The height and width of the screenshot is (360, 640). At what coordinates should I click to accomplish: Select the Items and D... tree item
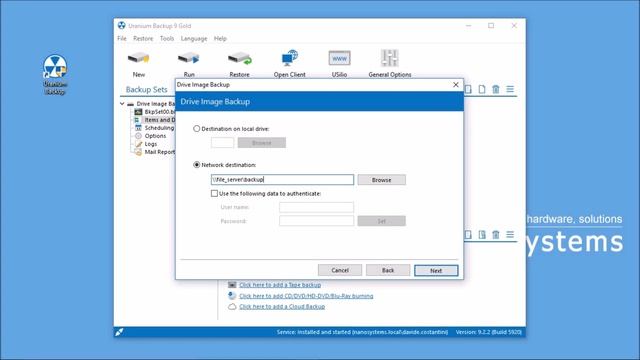pyautogui.click(x=155, y=120)
